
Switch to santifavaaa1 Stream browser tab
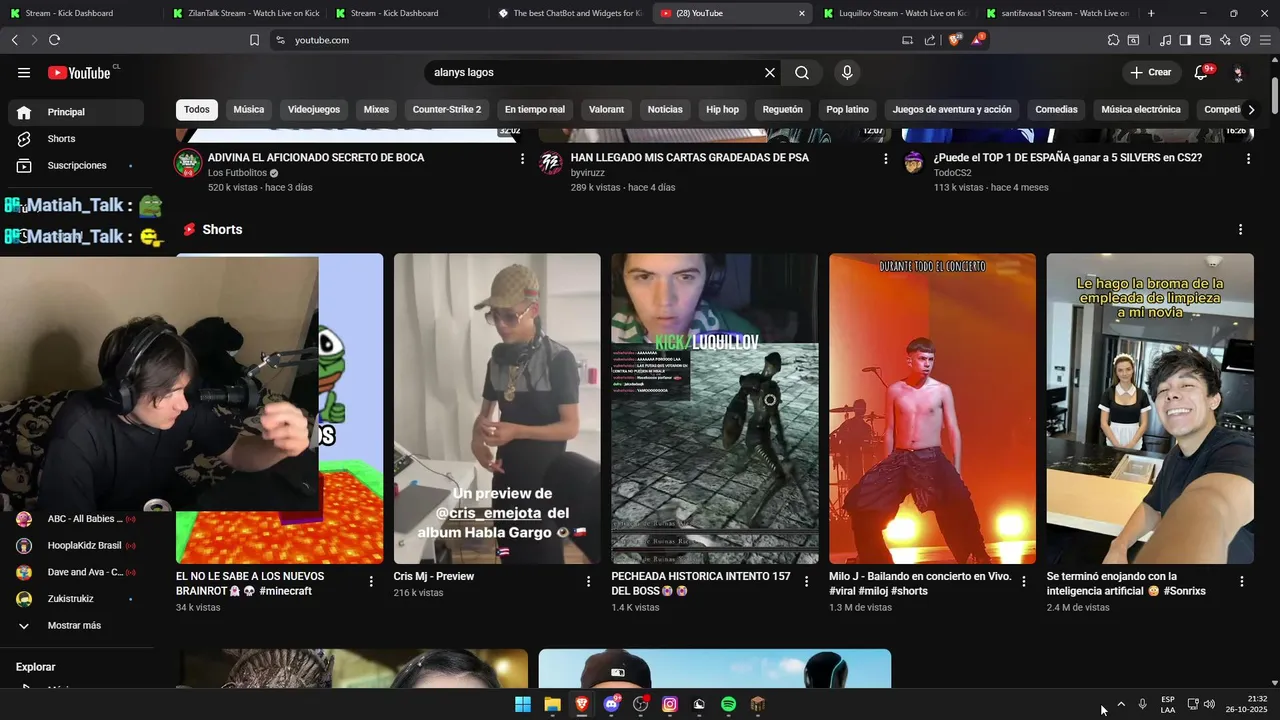click(x=1058, y=13)
